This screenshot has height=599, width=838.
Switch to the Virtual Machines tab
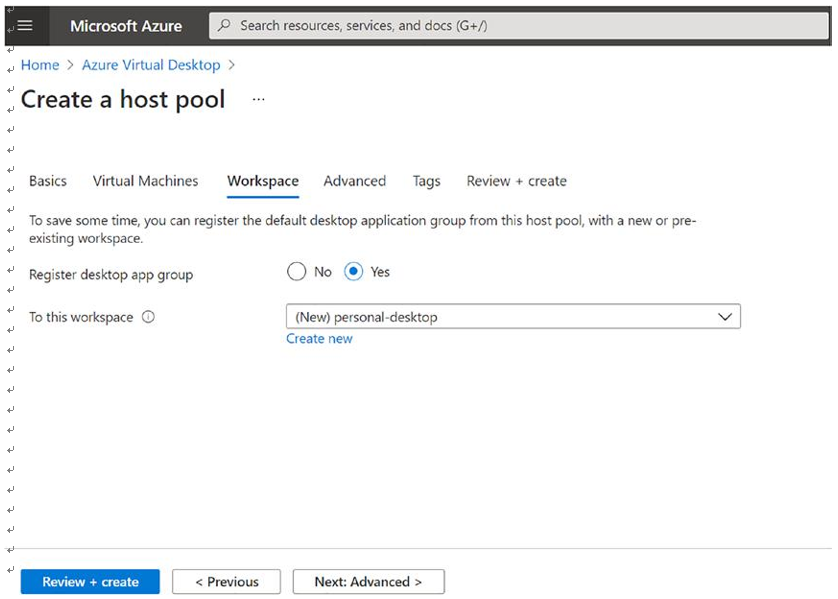click(145, 181)
